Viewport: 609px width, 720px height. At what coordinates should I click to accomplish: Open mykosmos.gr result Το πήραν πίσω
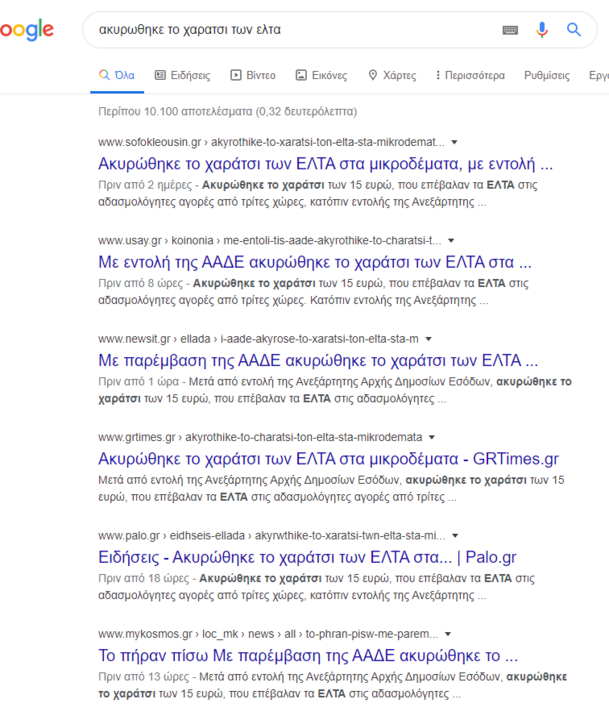coord(308,655)
